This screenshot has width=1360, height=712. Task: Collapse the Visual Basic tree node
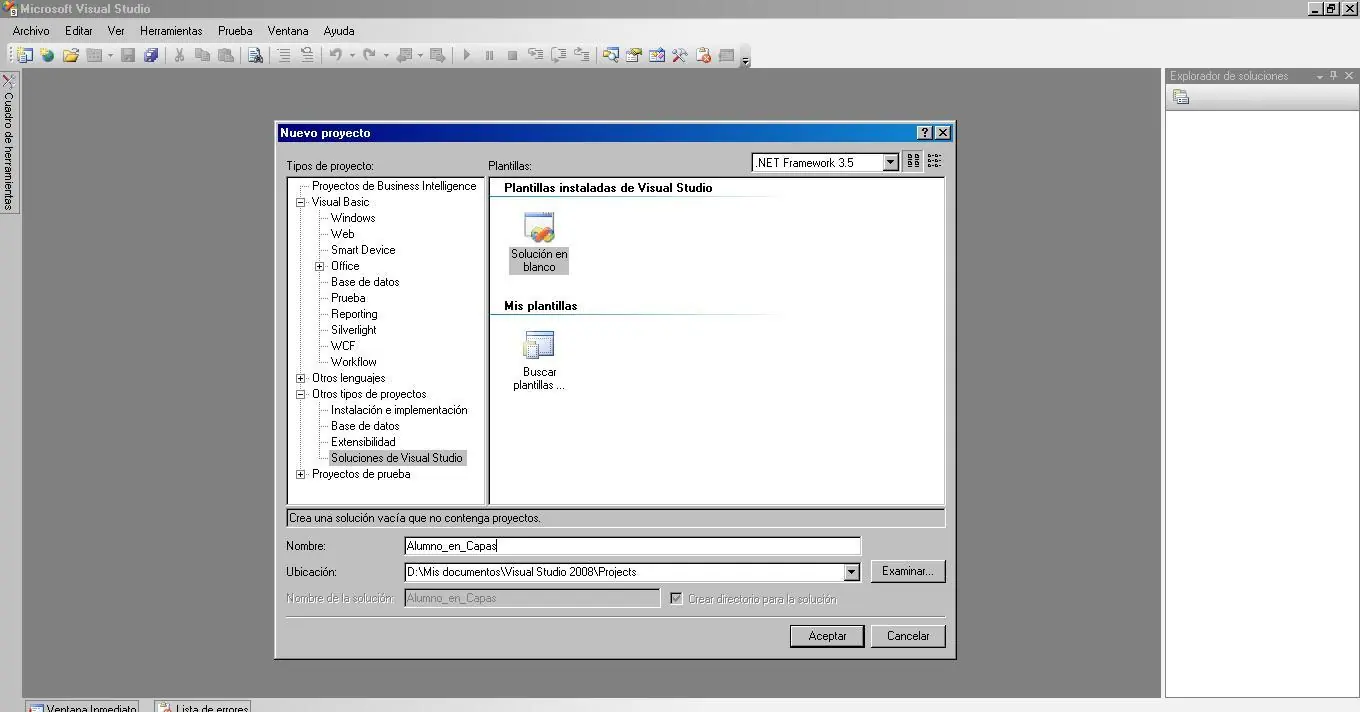coord(301,202)
